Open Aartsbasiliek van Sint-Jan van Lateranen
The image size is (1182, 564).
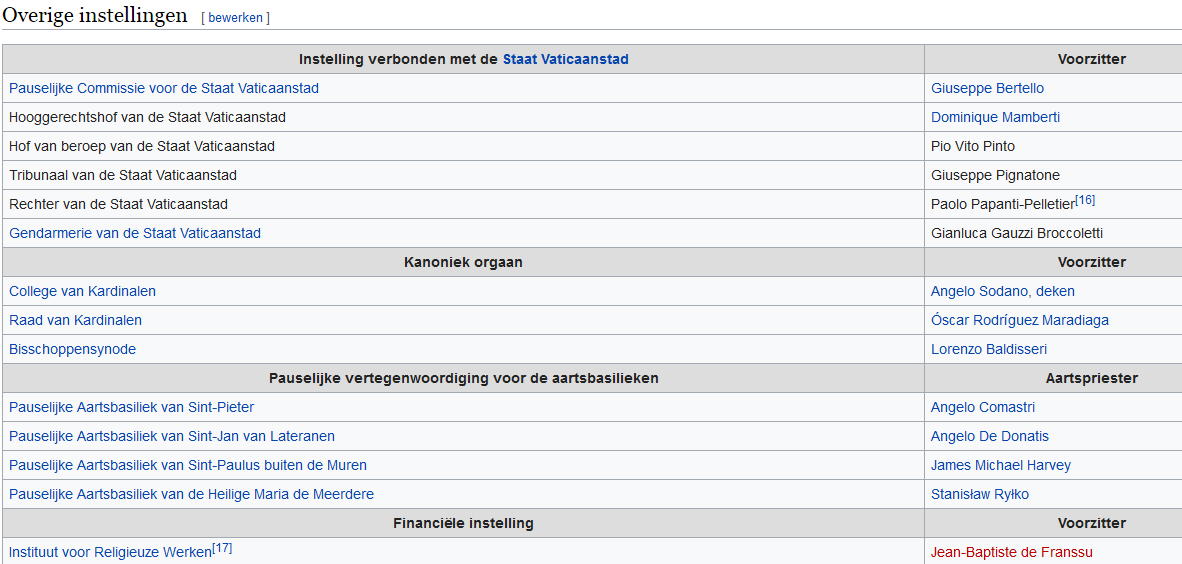tap(172, 436)
